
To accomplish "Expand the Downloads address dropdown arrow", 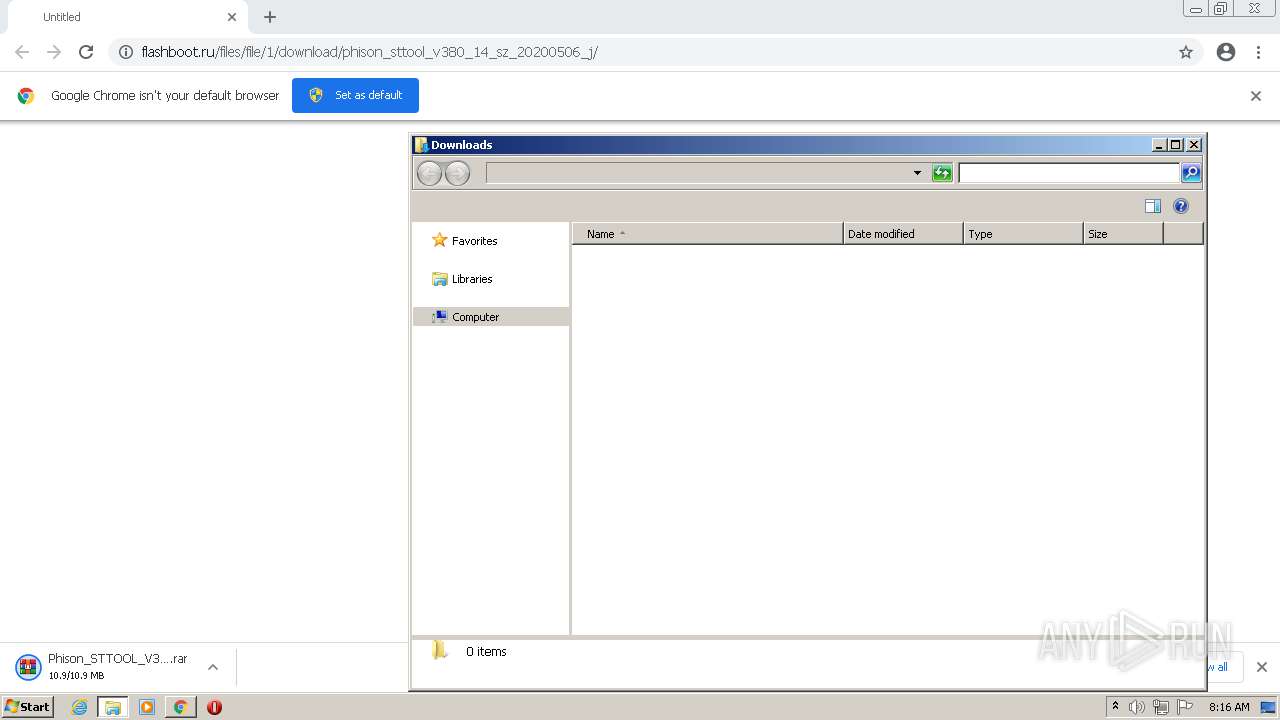I will (x=917, y=173).
